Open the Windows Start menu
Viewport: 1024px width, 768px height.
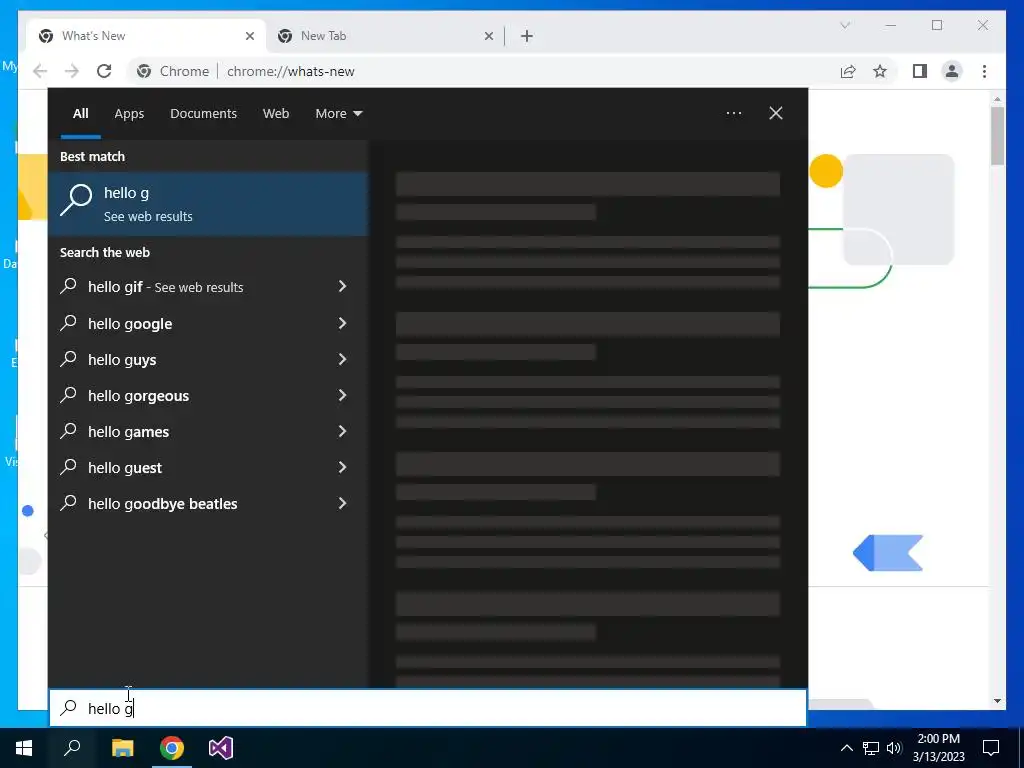(x=24, y=748)
